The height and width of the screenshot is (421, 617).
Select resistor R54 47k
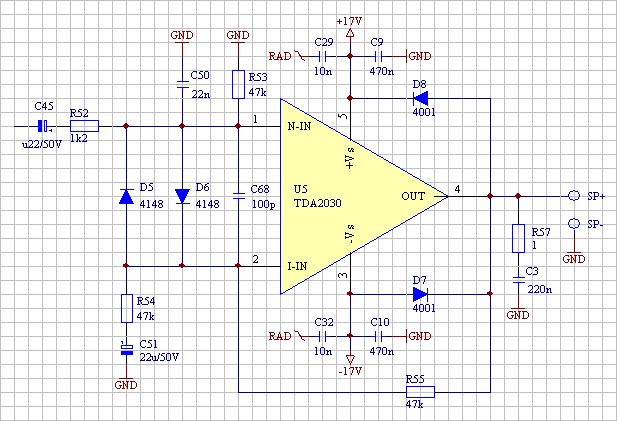pyautogui.click(x=126, y=306)
